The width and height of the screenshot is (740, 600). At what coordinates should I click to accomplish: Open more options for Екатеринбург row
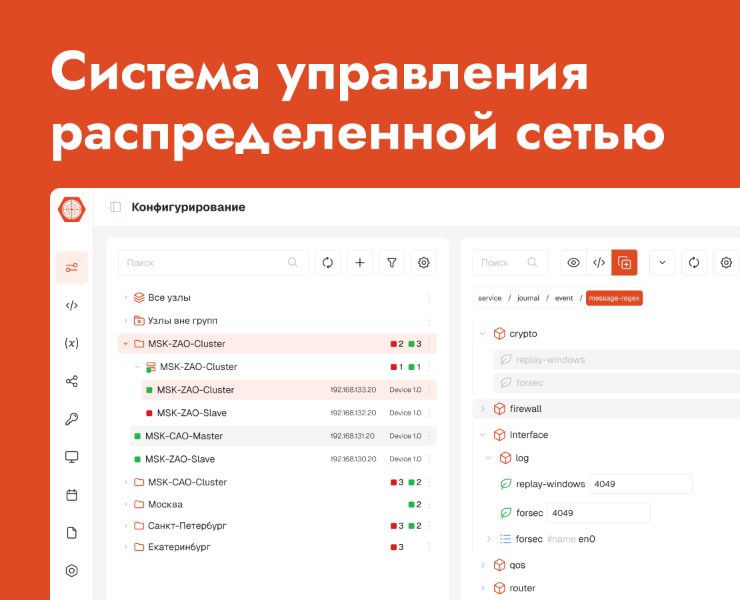429,547
